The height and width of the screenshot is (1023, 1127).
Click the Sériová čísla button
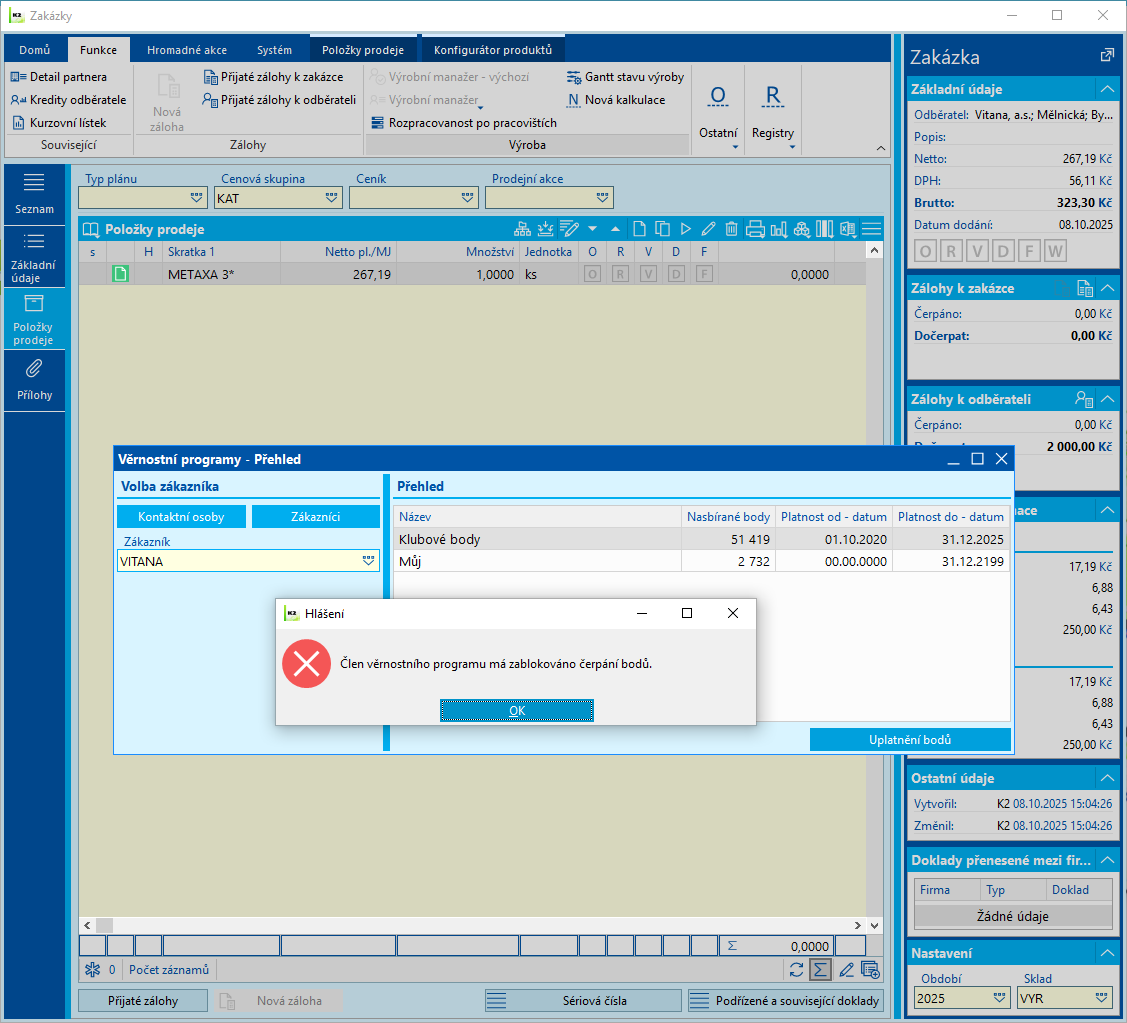[583, 1001]
